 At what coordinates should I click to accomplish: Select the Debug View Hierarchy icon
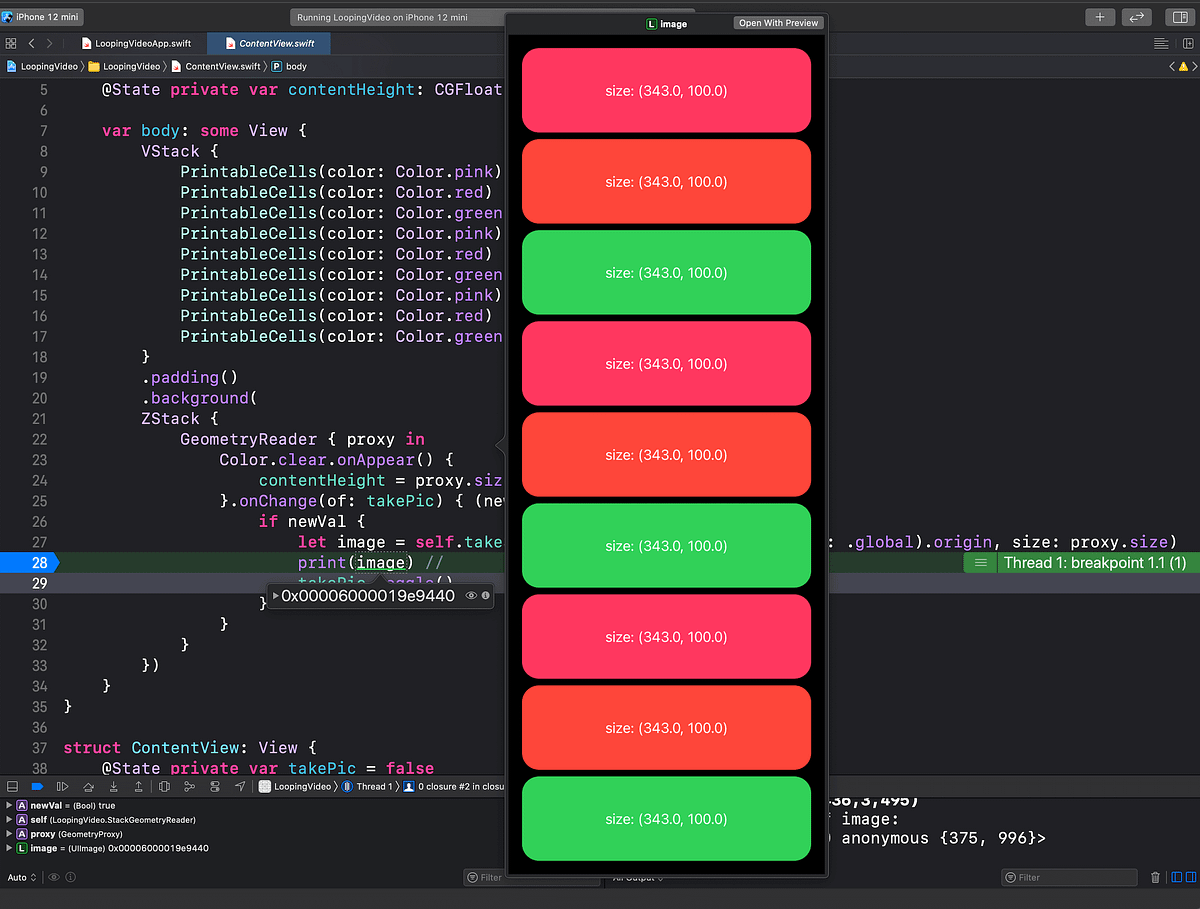point(163,787)
